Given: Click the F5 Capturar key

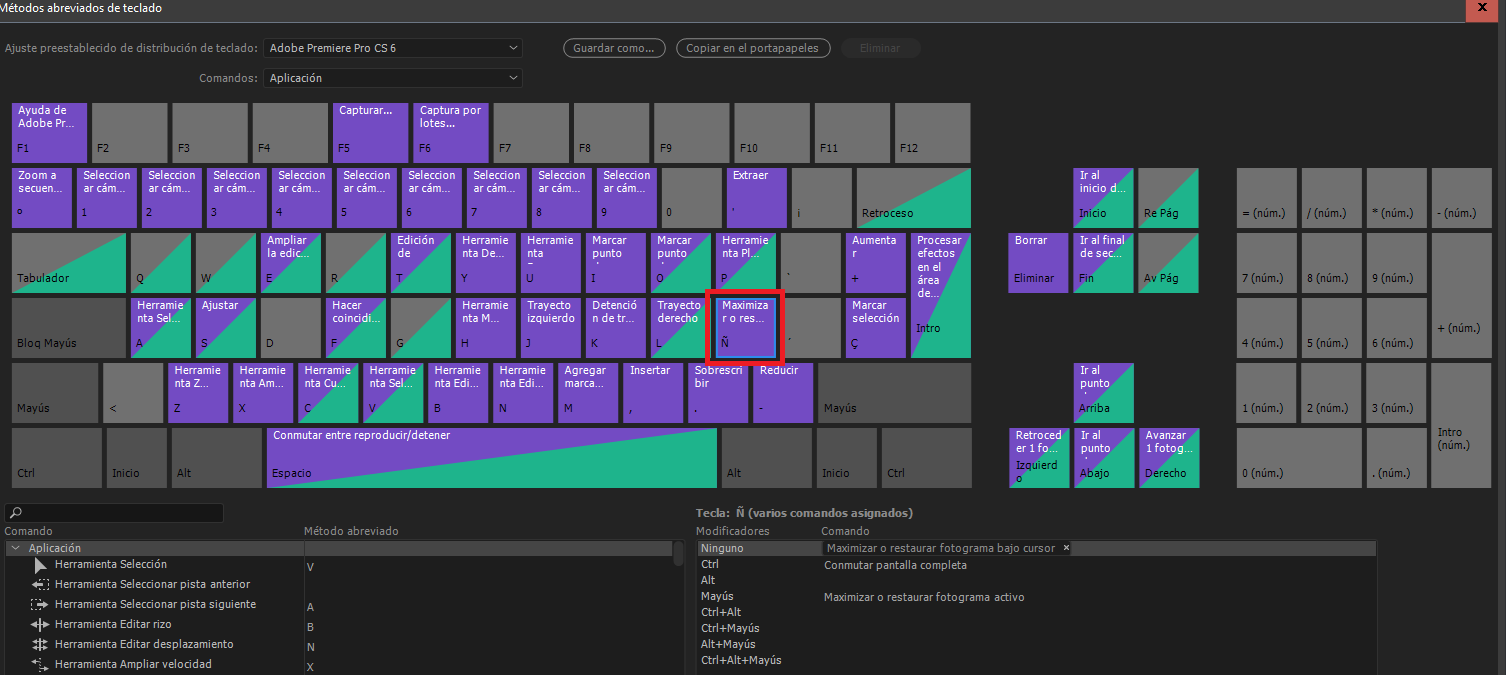Looking at the screenshot, I should 371,132.
